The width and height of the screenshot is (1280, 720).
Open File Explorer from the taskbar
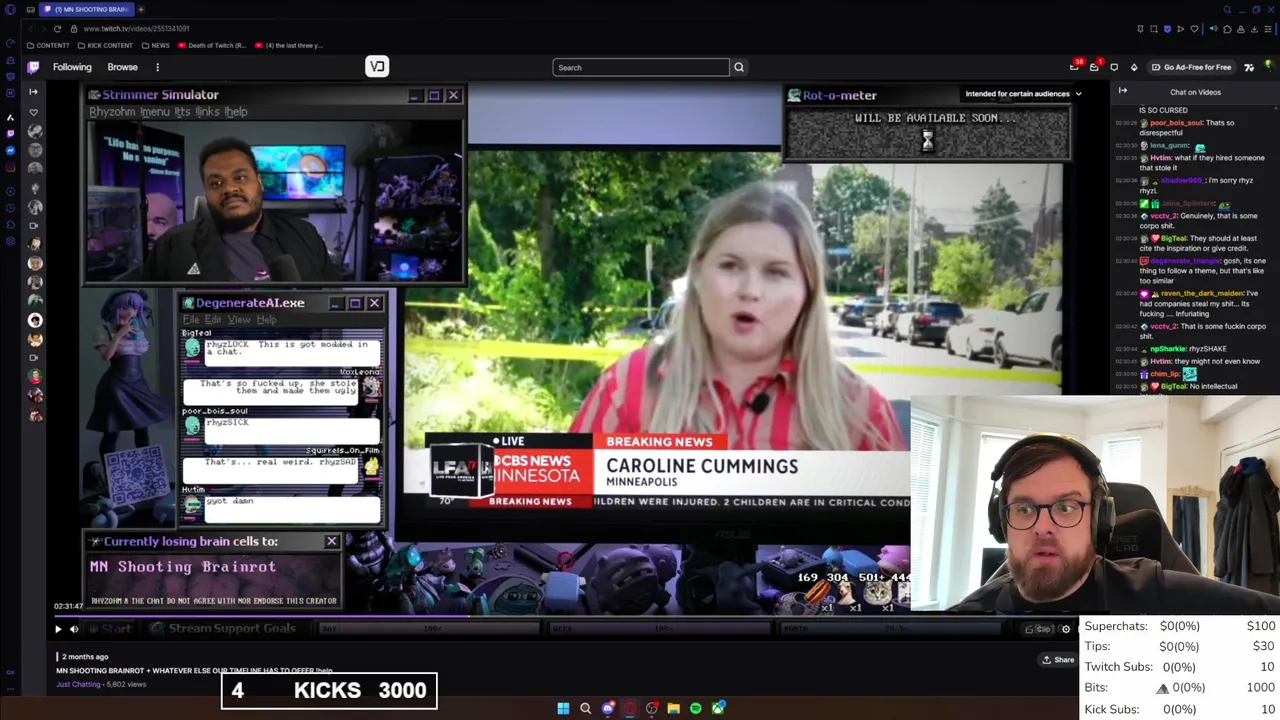point(674,708)
